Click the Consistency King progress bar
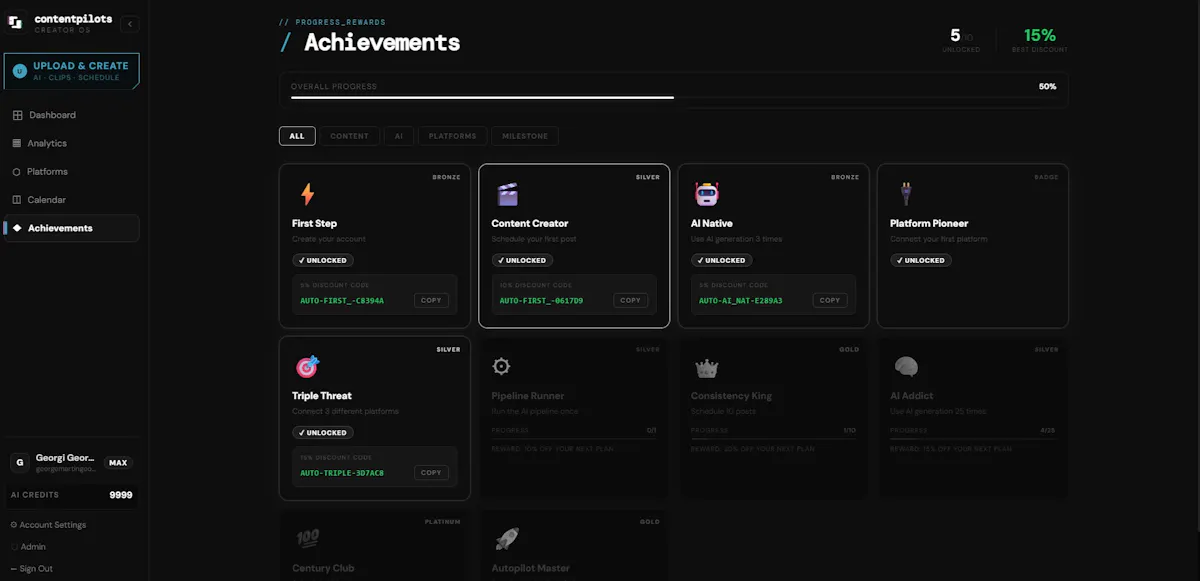 click(773, 438)
